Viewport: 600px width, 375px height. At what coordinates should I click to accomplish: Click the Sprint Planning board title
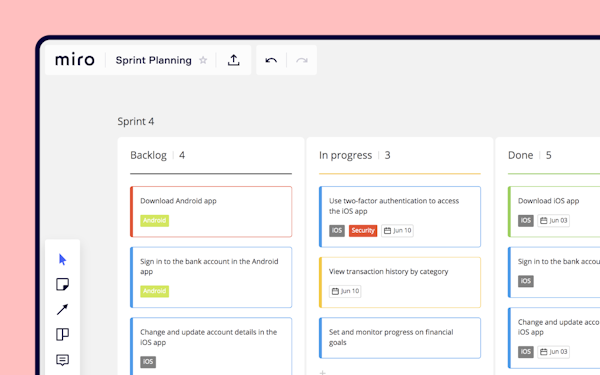(x=153, y=60)
